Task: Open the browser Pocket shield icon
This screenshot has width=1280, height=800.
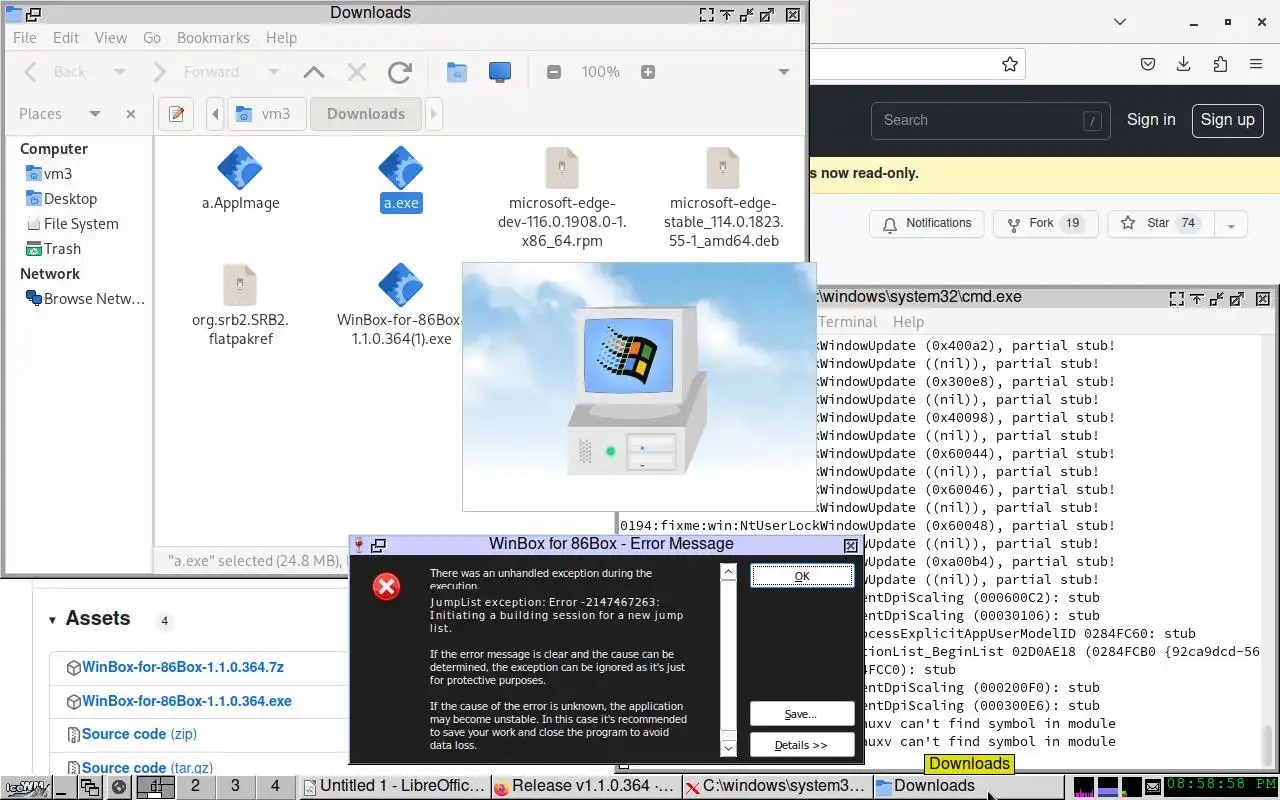Action: coord(1149,64)
